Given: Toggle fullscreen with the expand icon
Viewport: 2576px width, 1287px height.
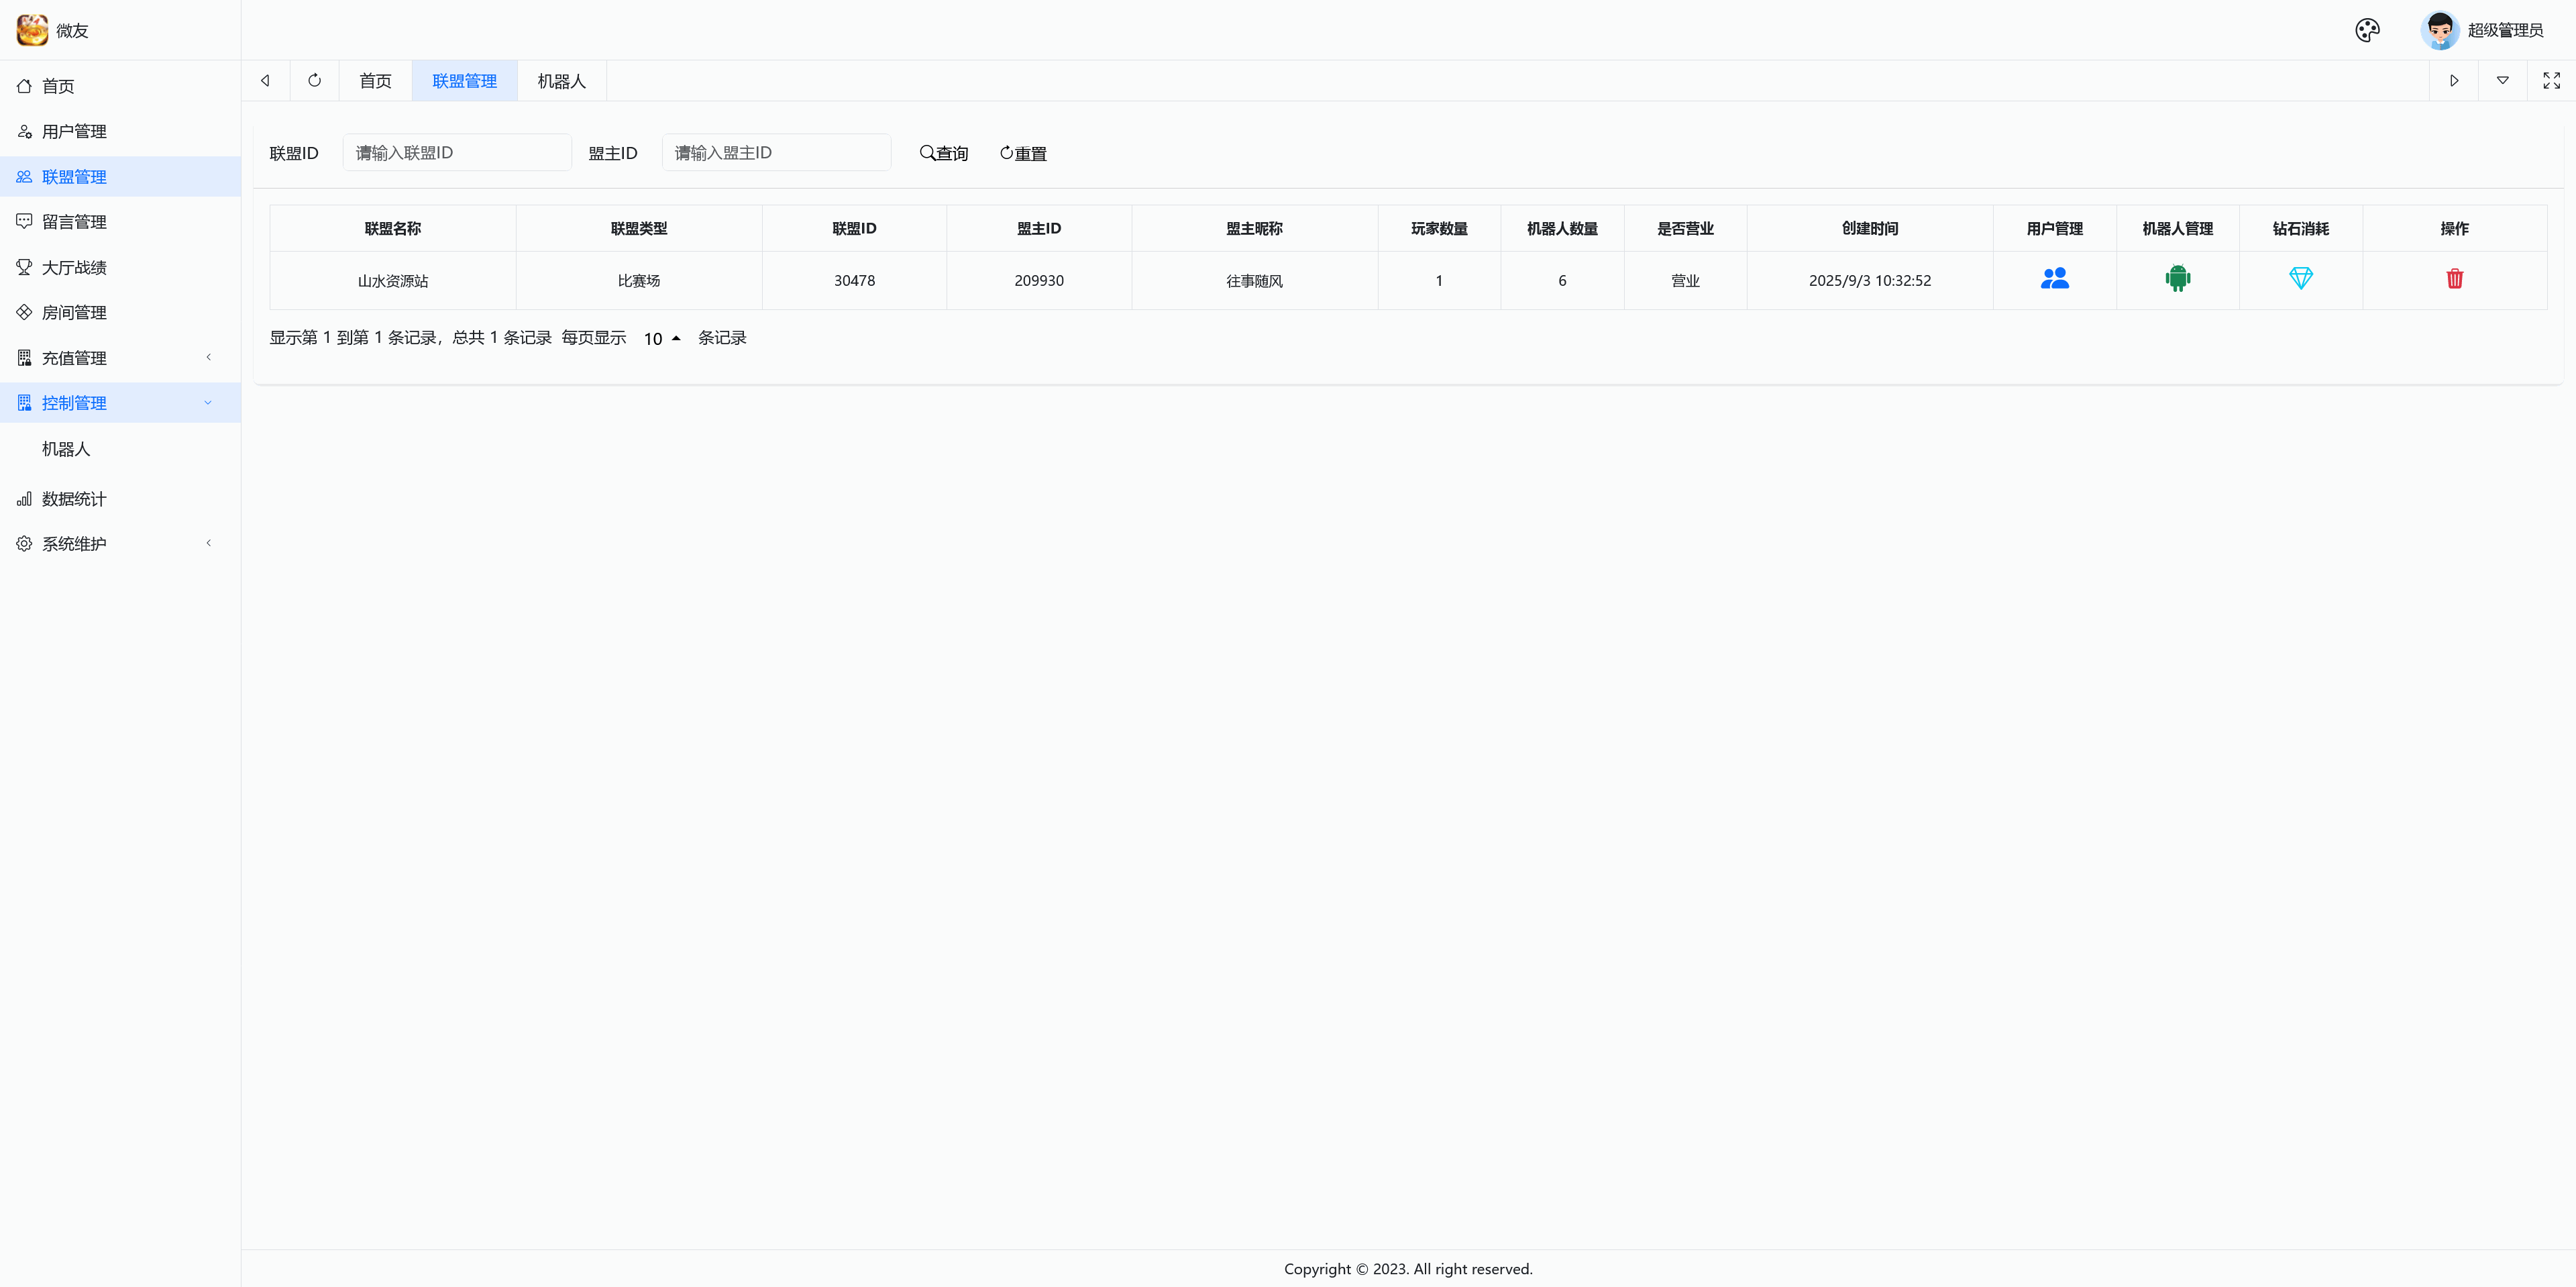Looking at the screenshot, I should 2551,80.
